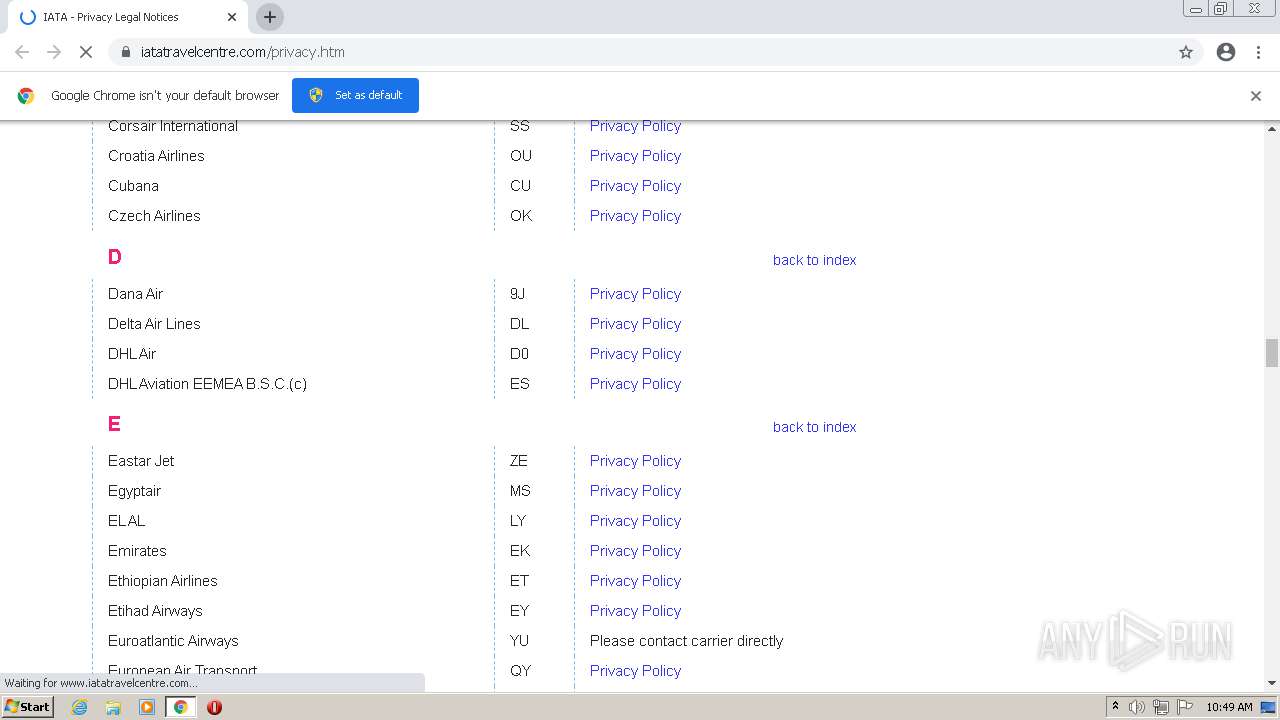Open the Windows Start menu
This screenshot has width=1280, height=720.
click(28, 707)
